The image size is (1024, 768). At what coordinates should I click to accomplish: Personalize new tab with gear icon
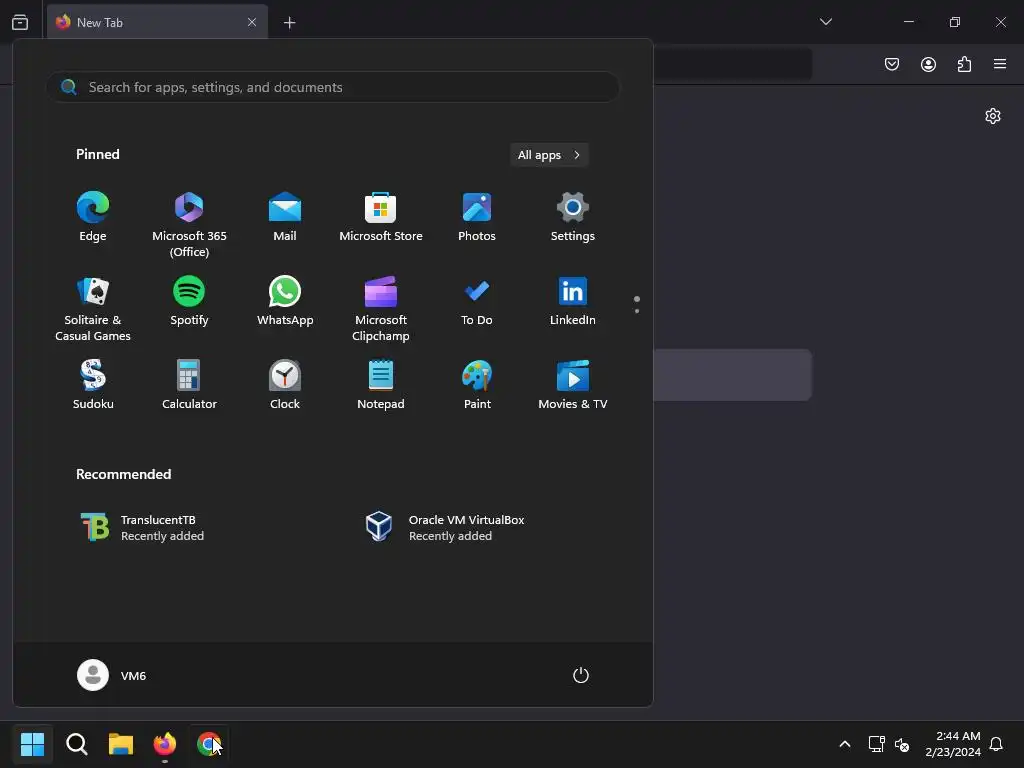click(x=993, y=116)
